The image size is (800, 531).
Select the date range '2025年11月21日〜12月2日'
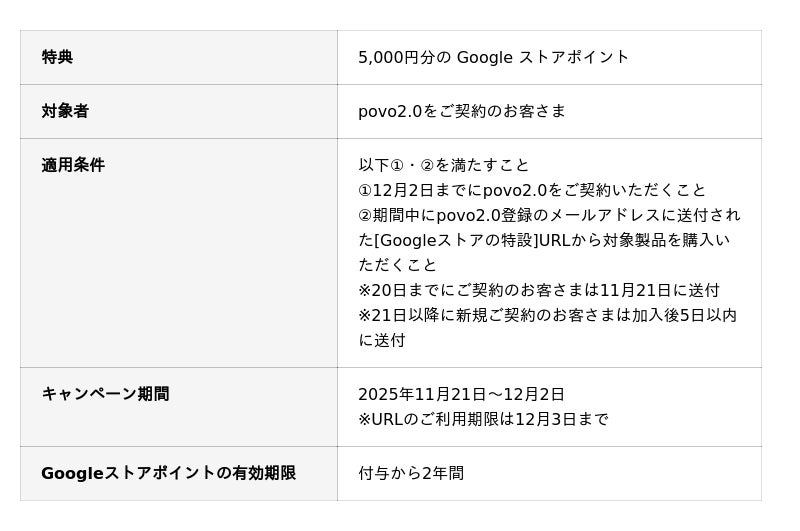(x=461, y=394)
